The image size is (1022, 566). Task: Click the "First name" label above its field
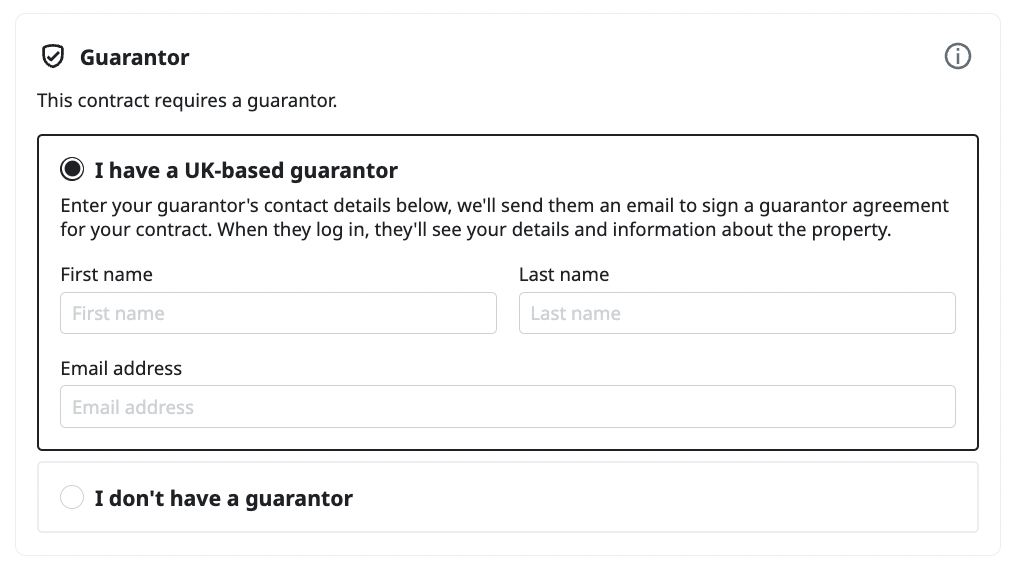[107, 274]
